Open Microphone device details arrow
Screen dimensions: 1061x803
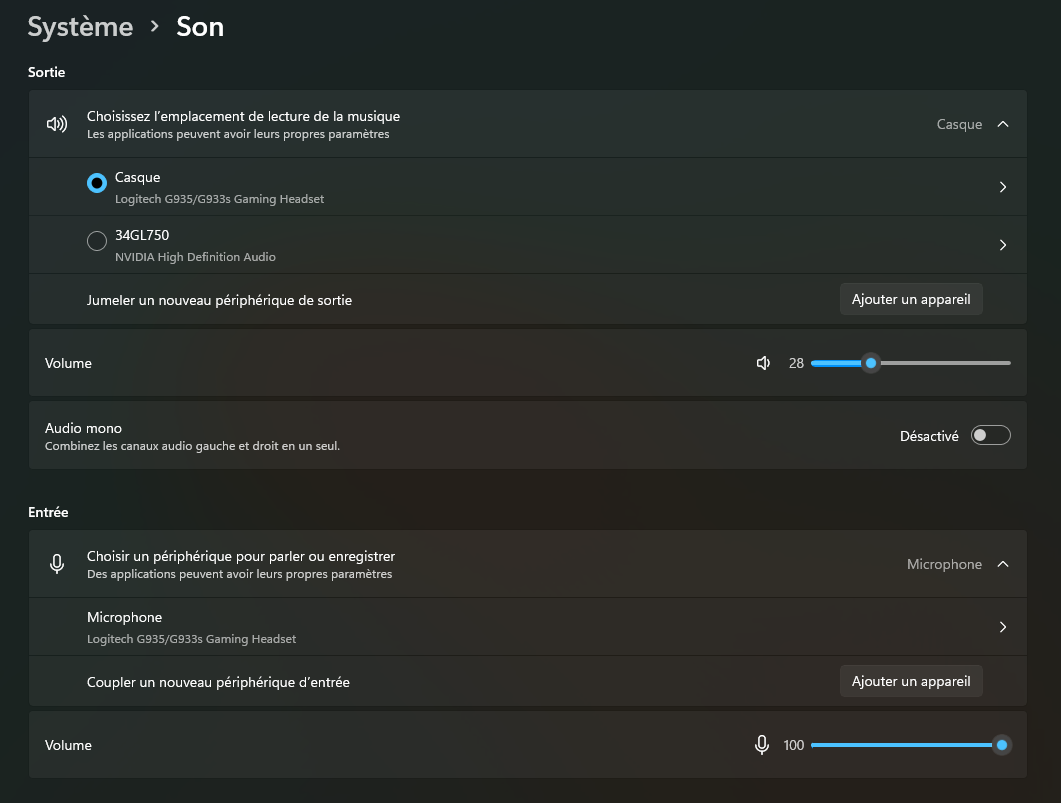tap(1002, 627)
